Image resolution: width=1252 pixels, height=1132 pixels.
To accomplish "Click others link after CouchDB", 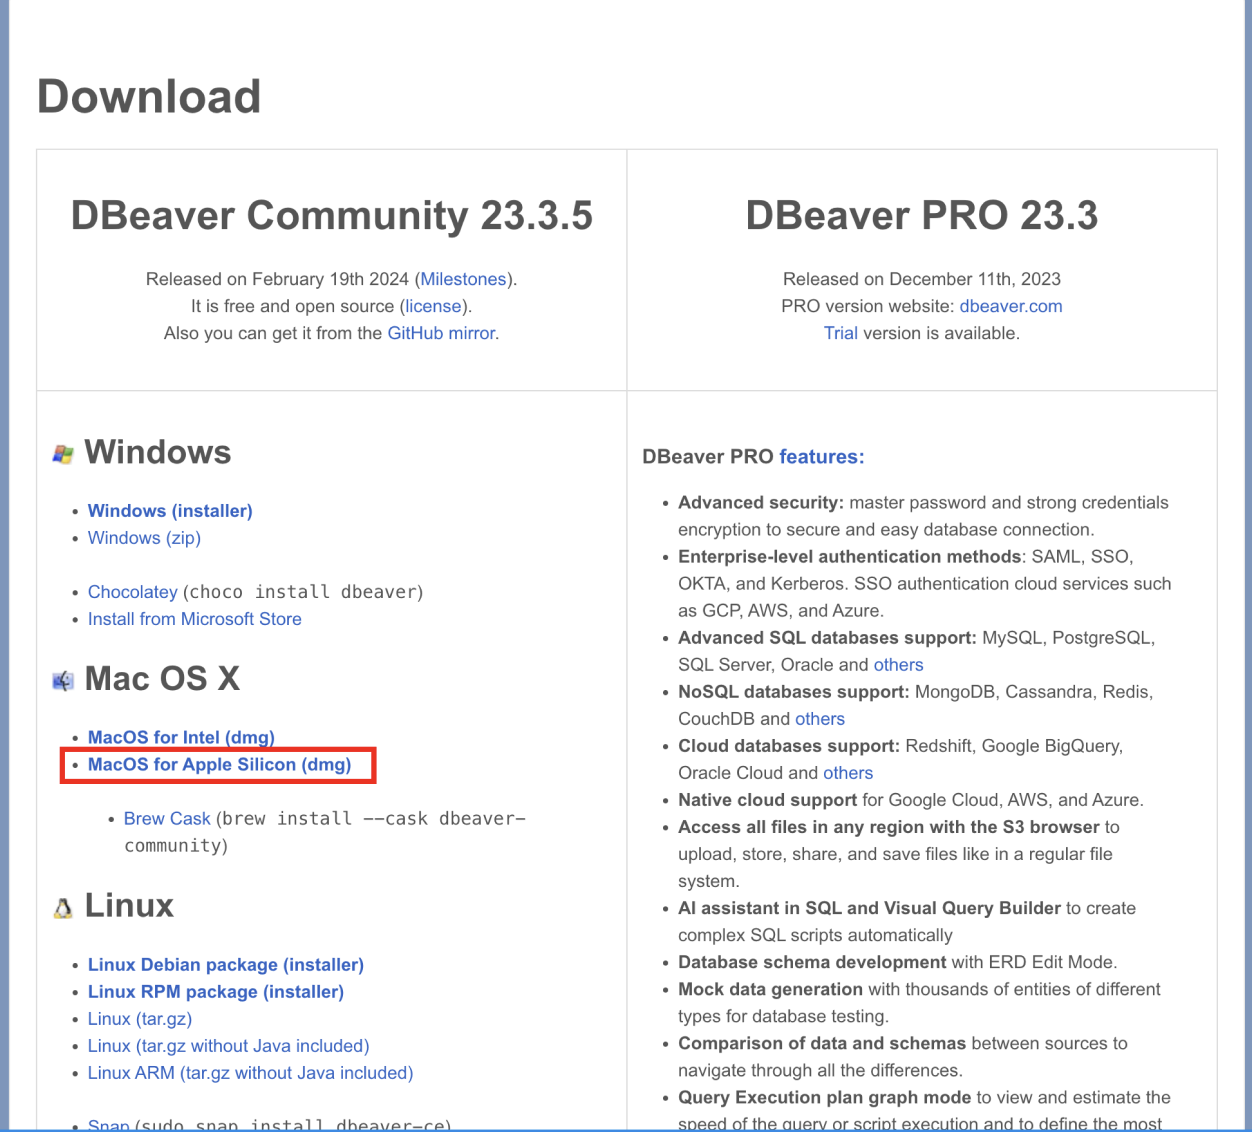I will 820,719.
